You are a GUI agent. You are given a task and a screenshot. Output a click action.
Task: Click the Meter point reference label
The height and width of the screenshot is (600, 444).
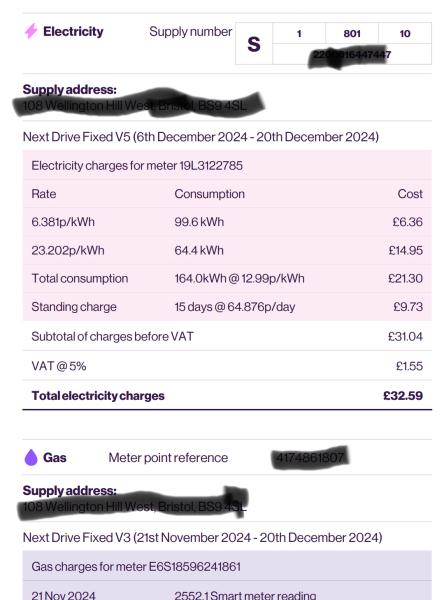click(168, 457)
